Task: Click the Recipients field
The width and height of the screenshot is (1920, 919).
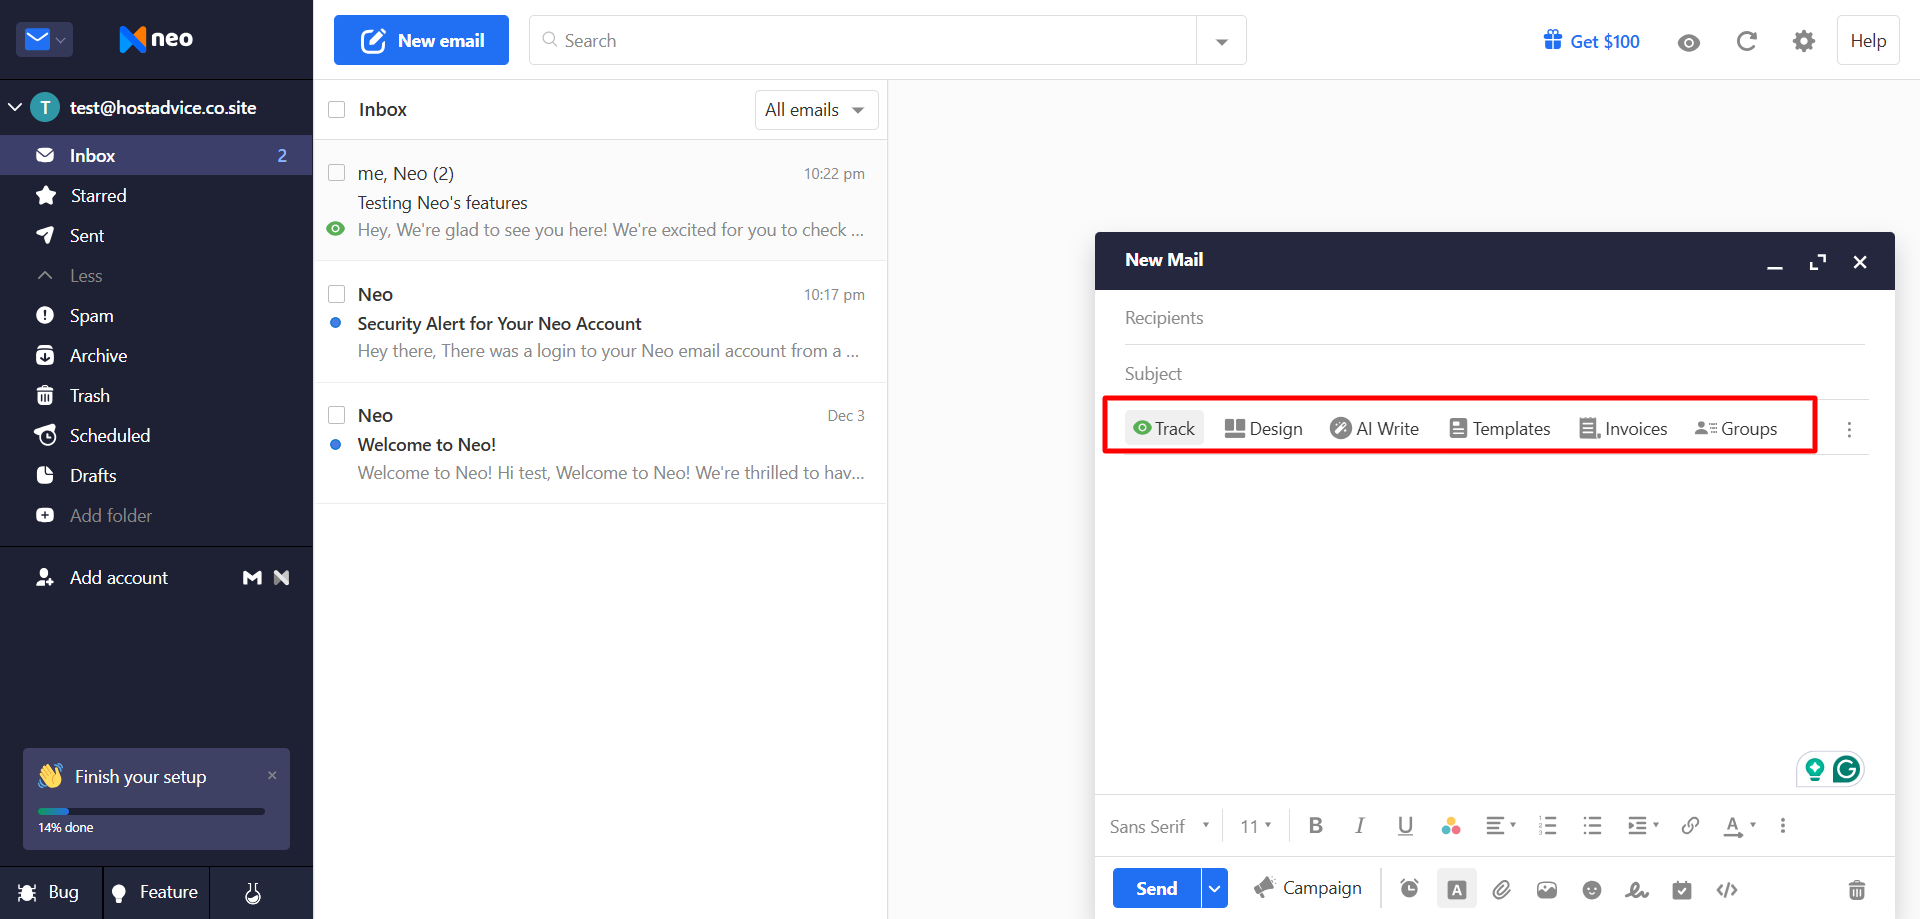Action: click(x=1494, y=318)
